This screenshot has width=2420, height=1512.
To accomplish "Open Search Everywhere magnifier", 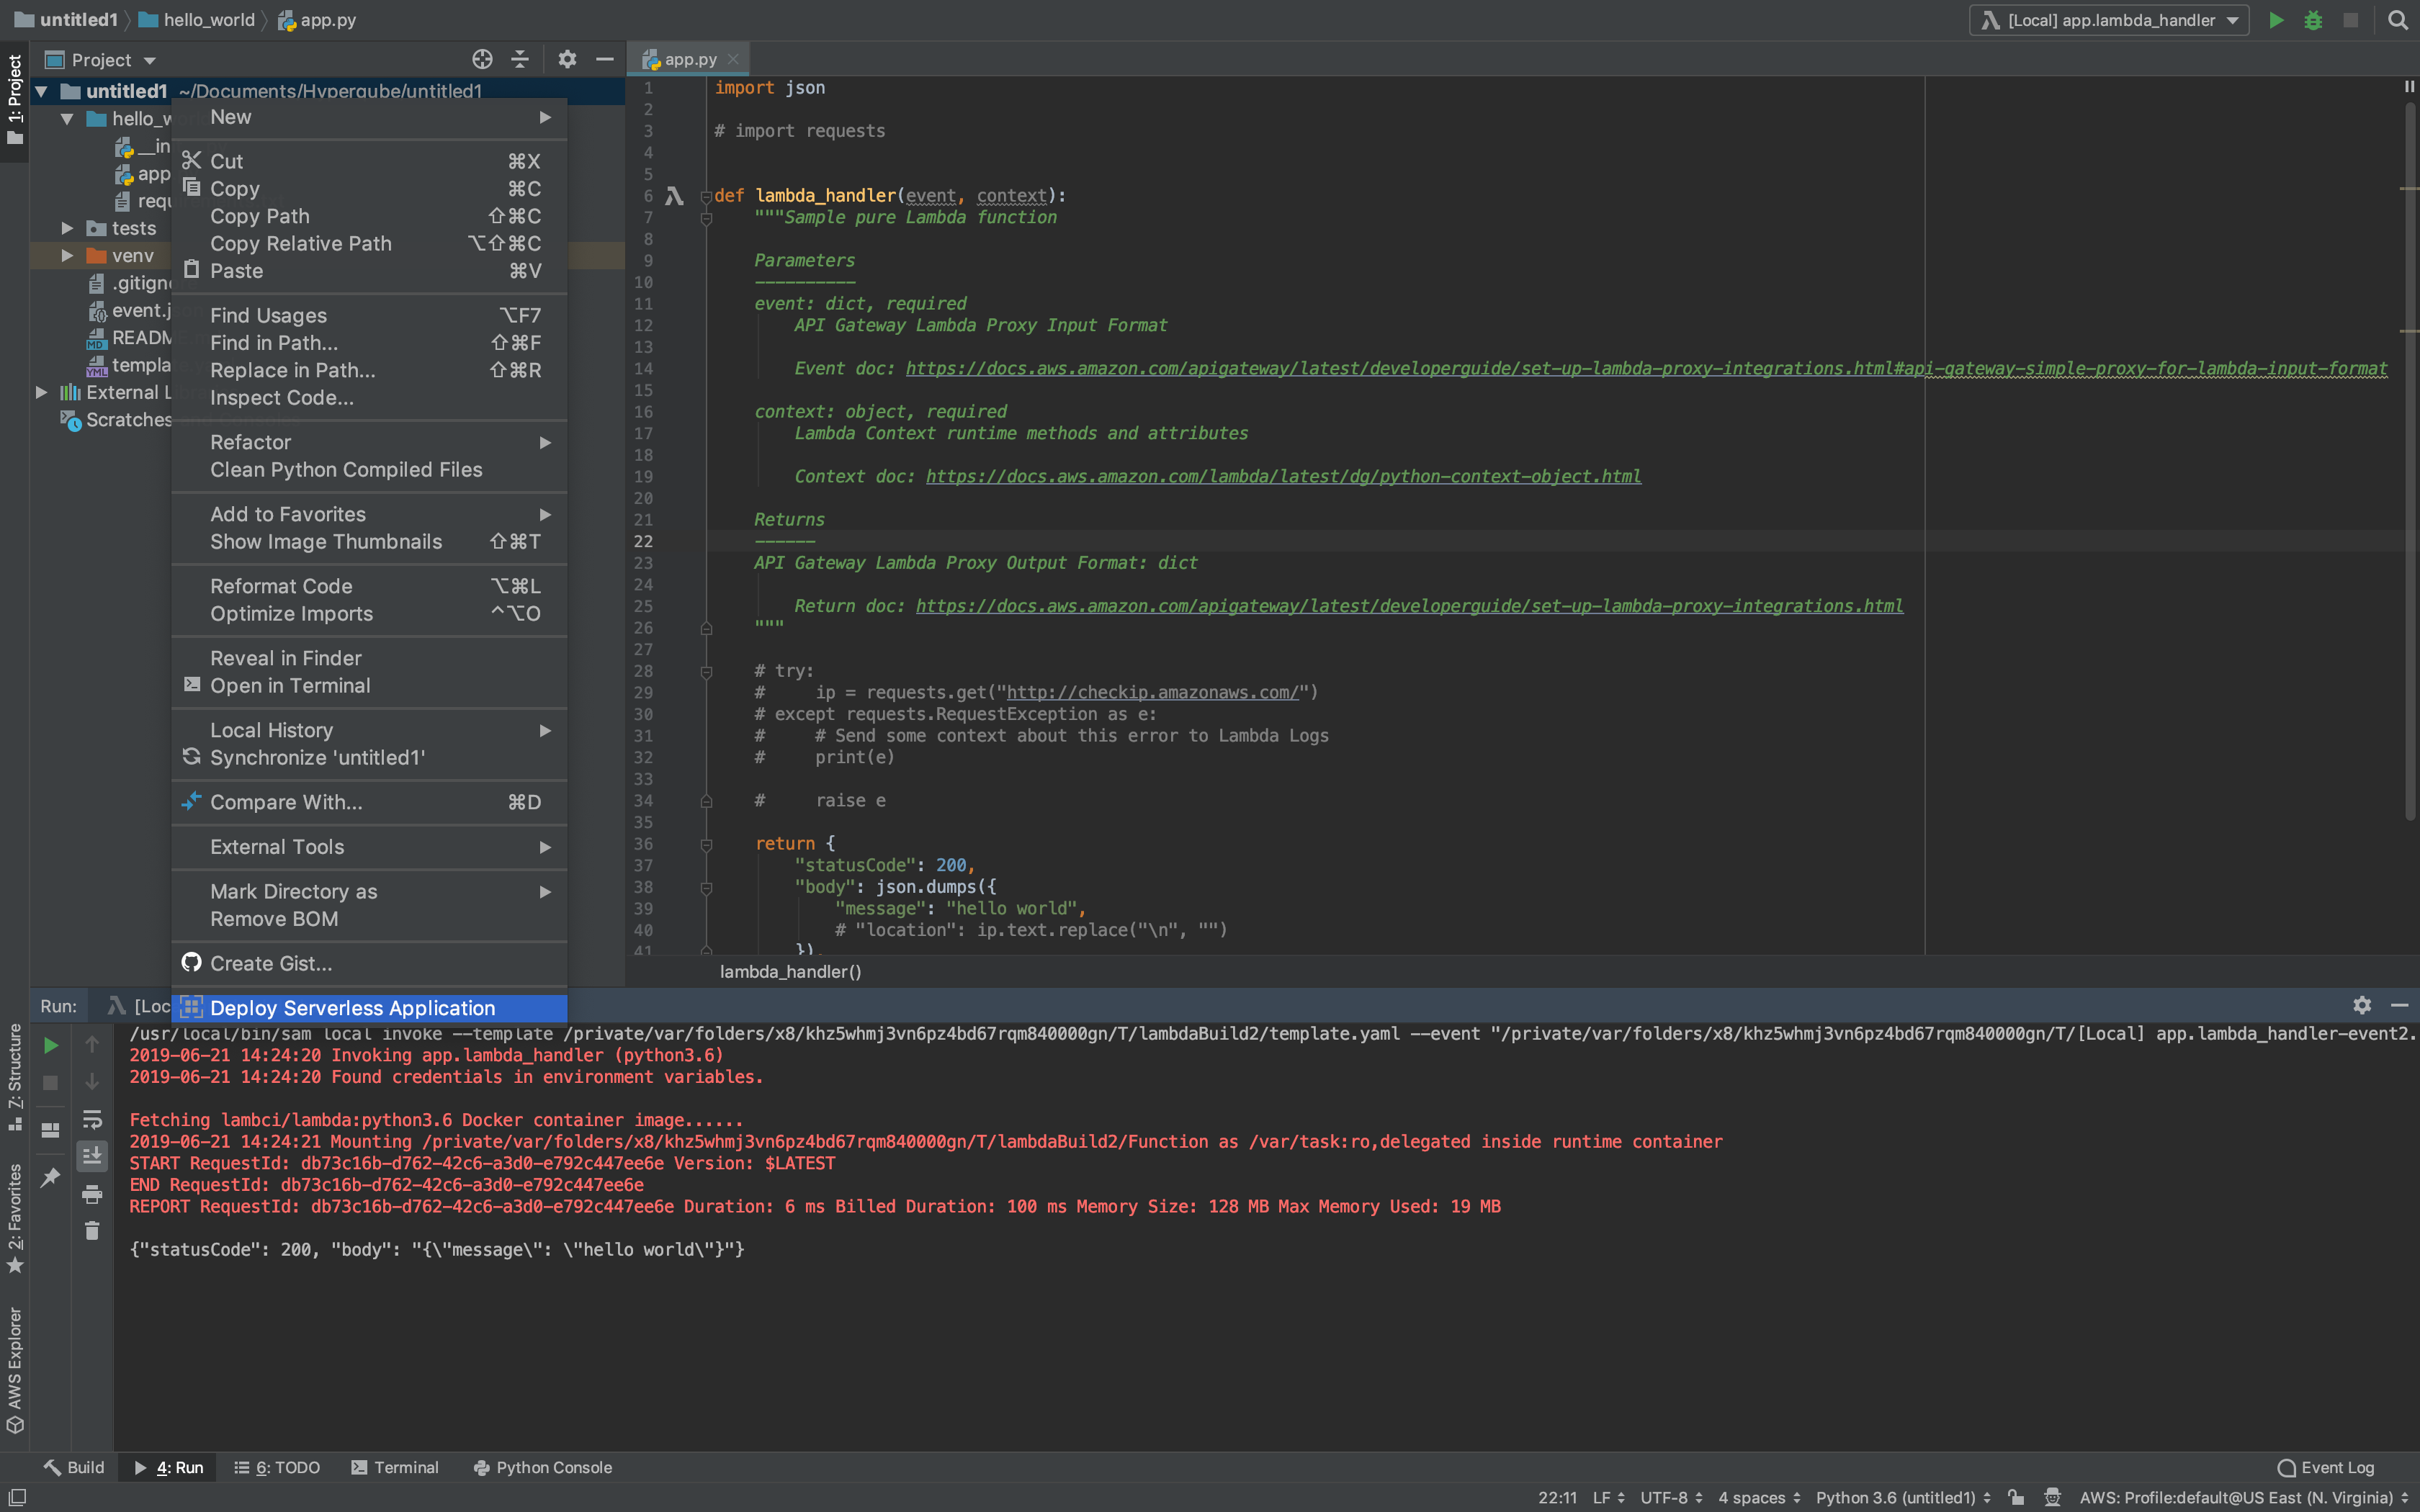I will tap(2397, 20).
